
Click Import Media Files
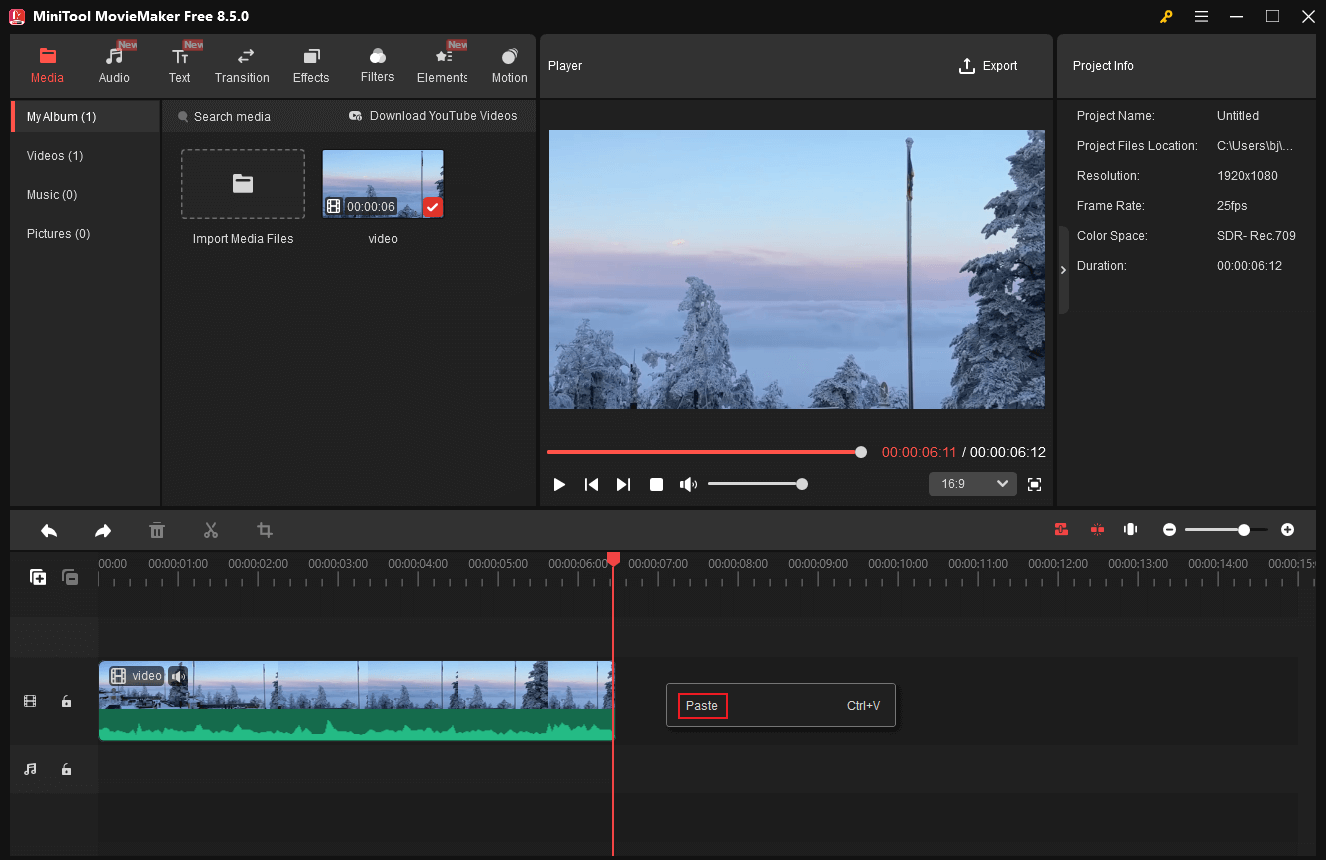(242, 184)
